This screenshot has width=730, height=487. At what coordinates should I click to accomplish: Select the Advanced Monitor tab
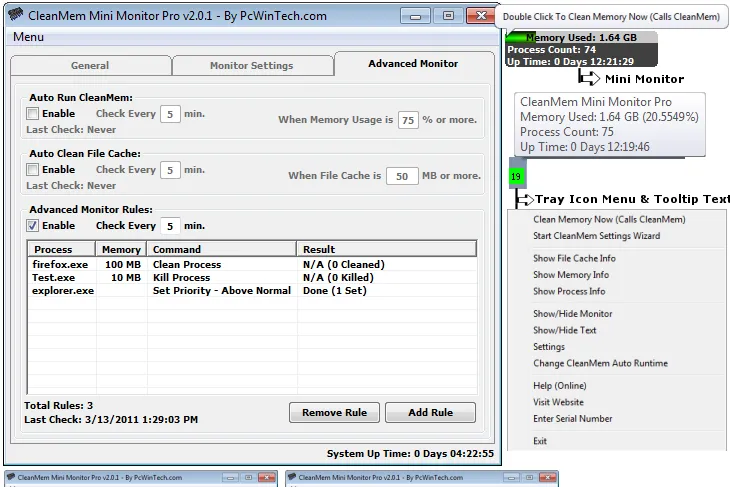[413, 64]
